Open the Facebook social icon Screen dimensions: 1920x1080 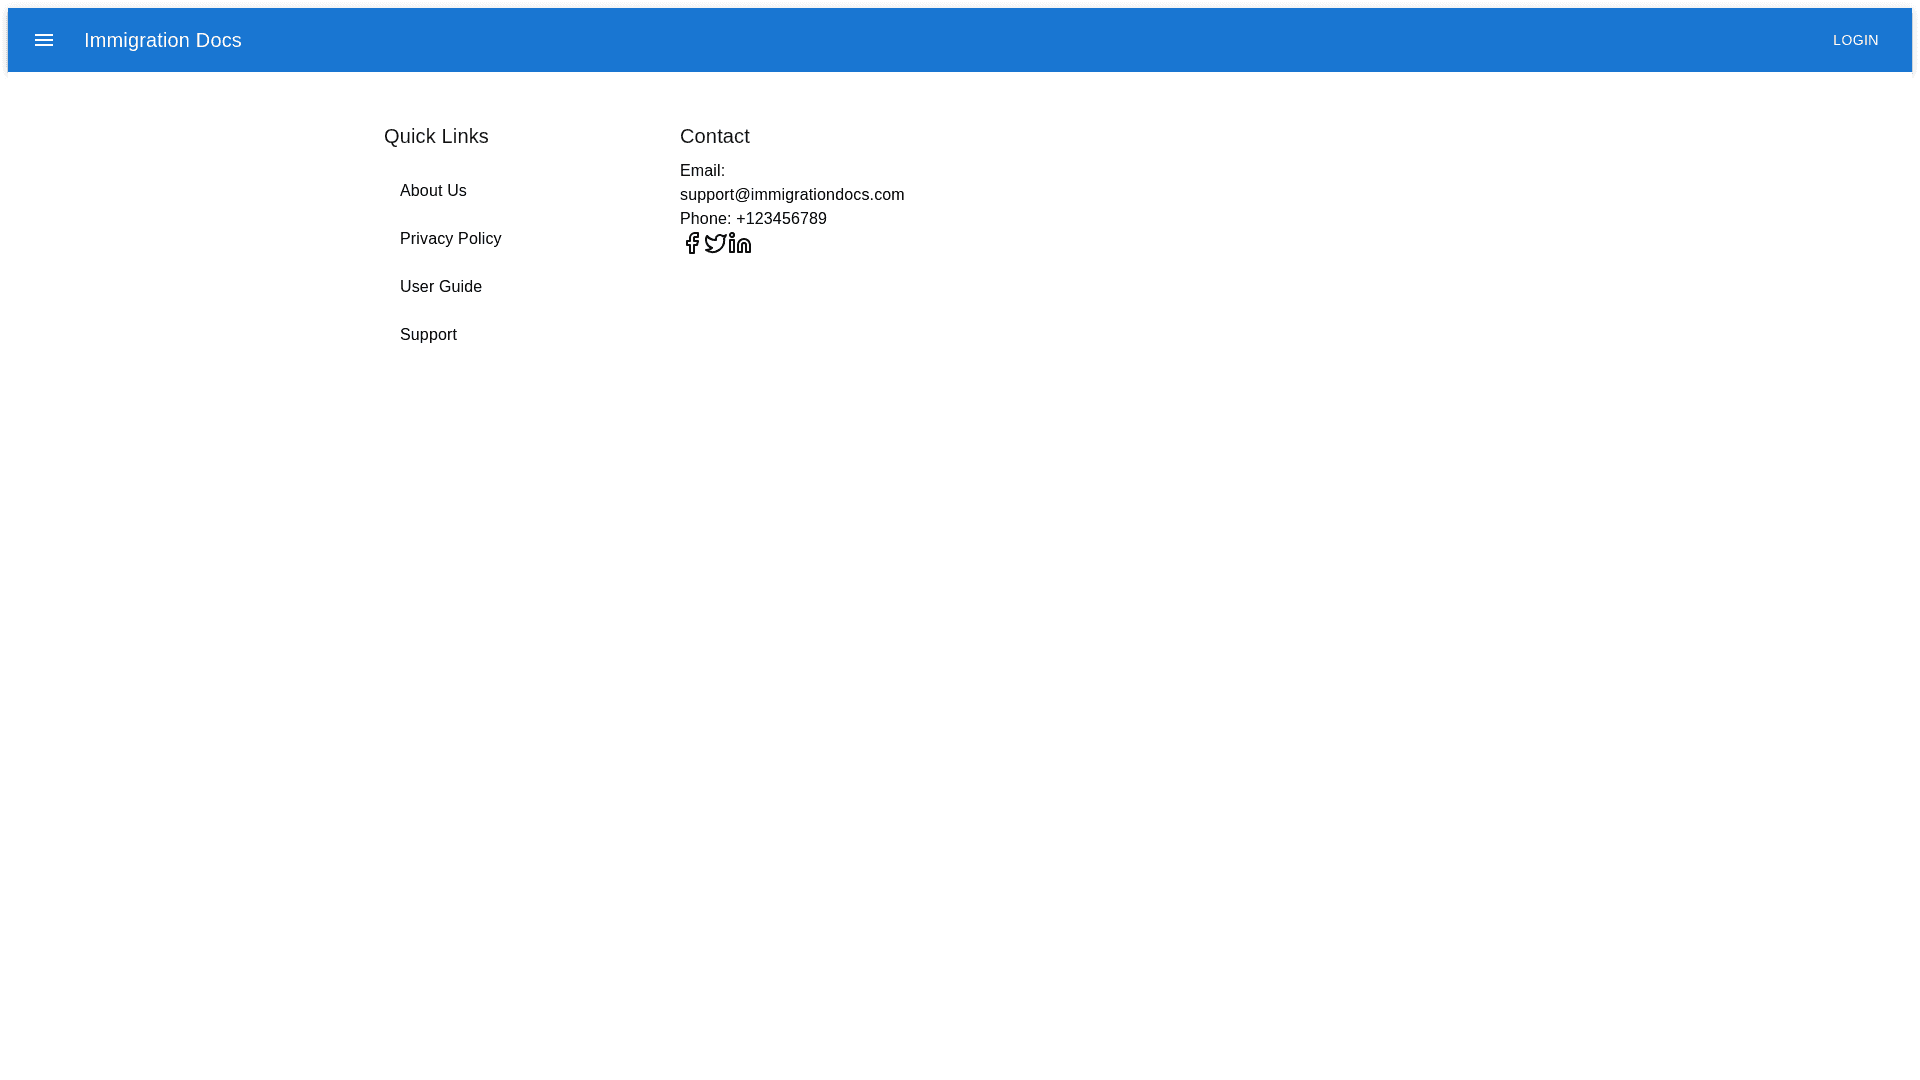(692, 243)
